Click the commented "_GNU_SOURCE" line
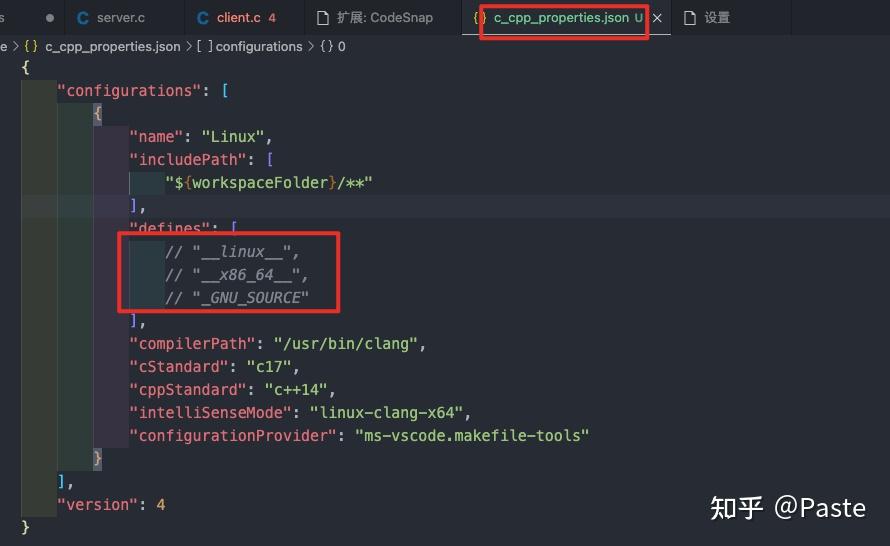Viewport: 890px width, 546px height. click(x=237, y=297)
